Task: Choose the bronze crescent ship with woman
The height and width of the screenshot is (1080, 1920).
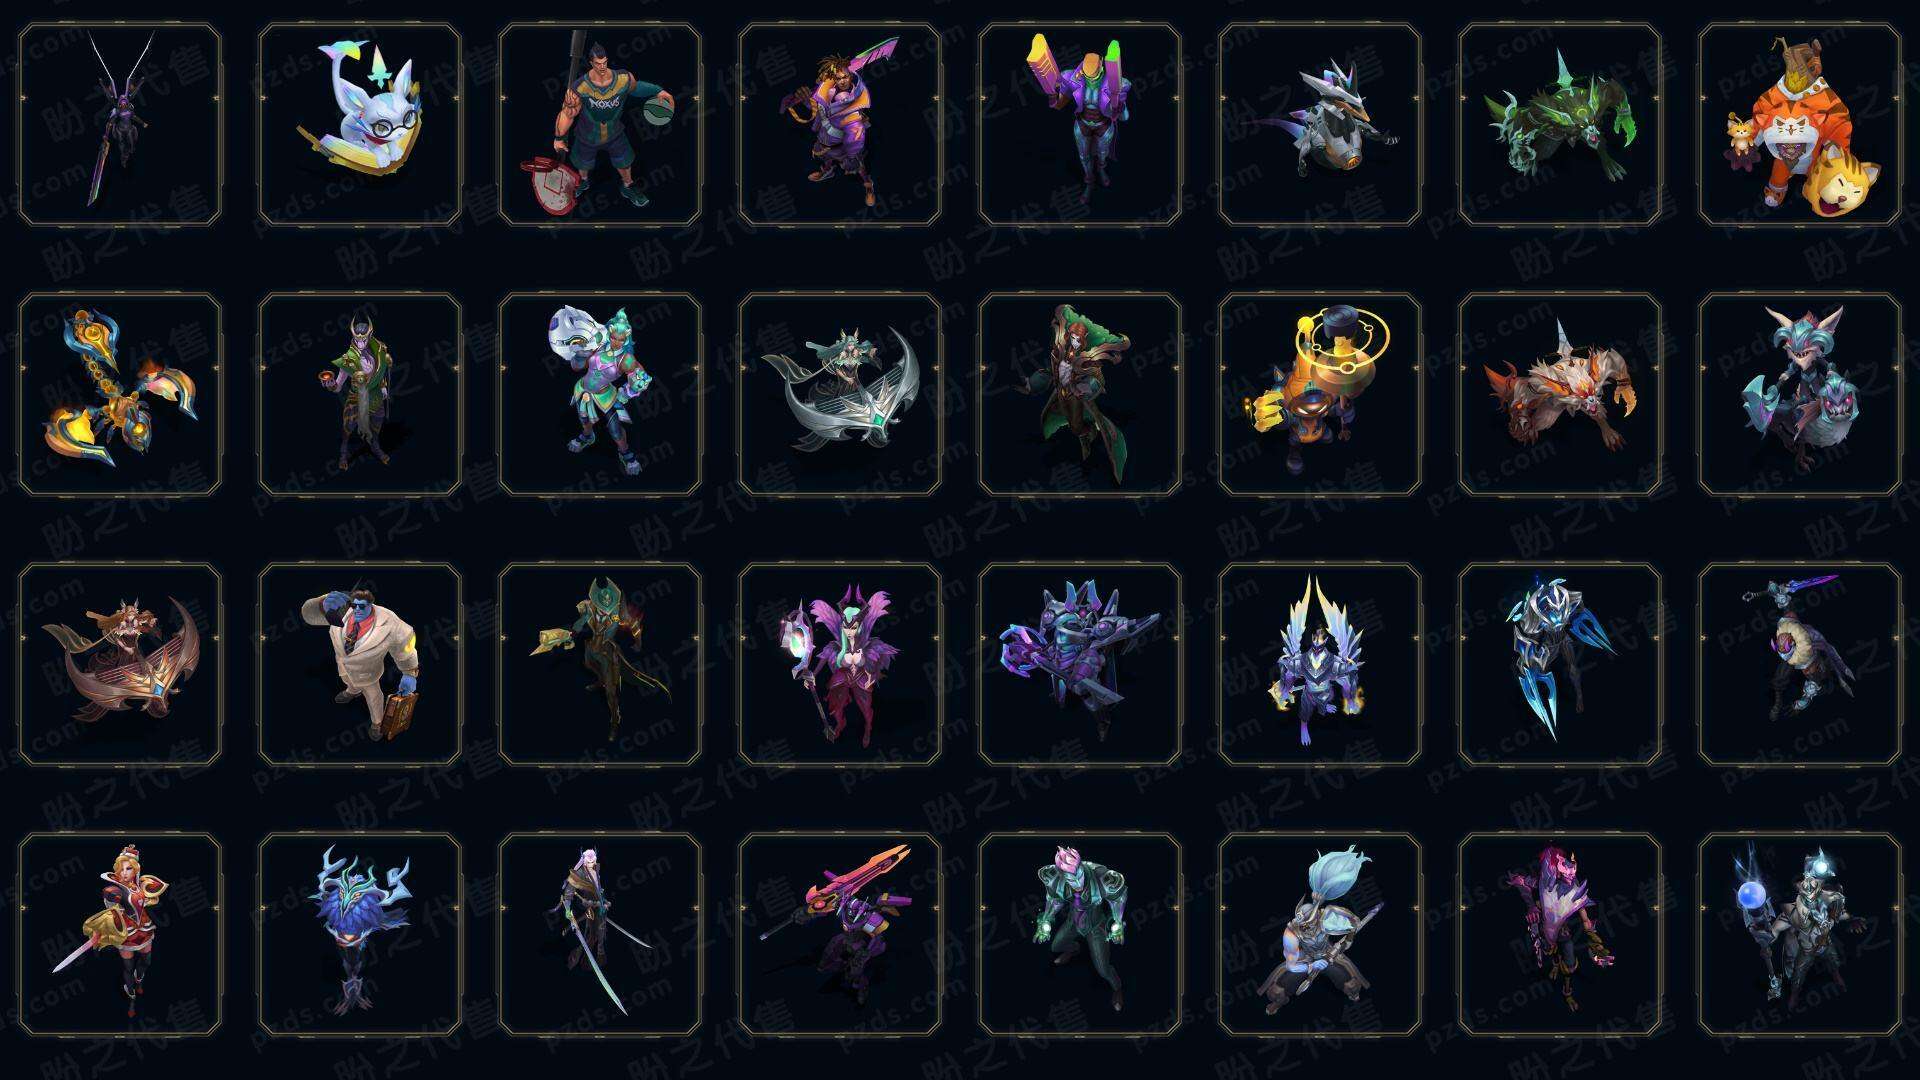Action: point(120,664)
